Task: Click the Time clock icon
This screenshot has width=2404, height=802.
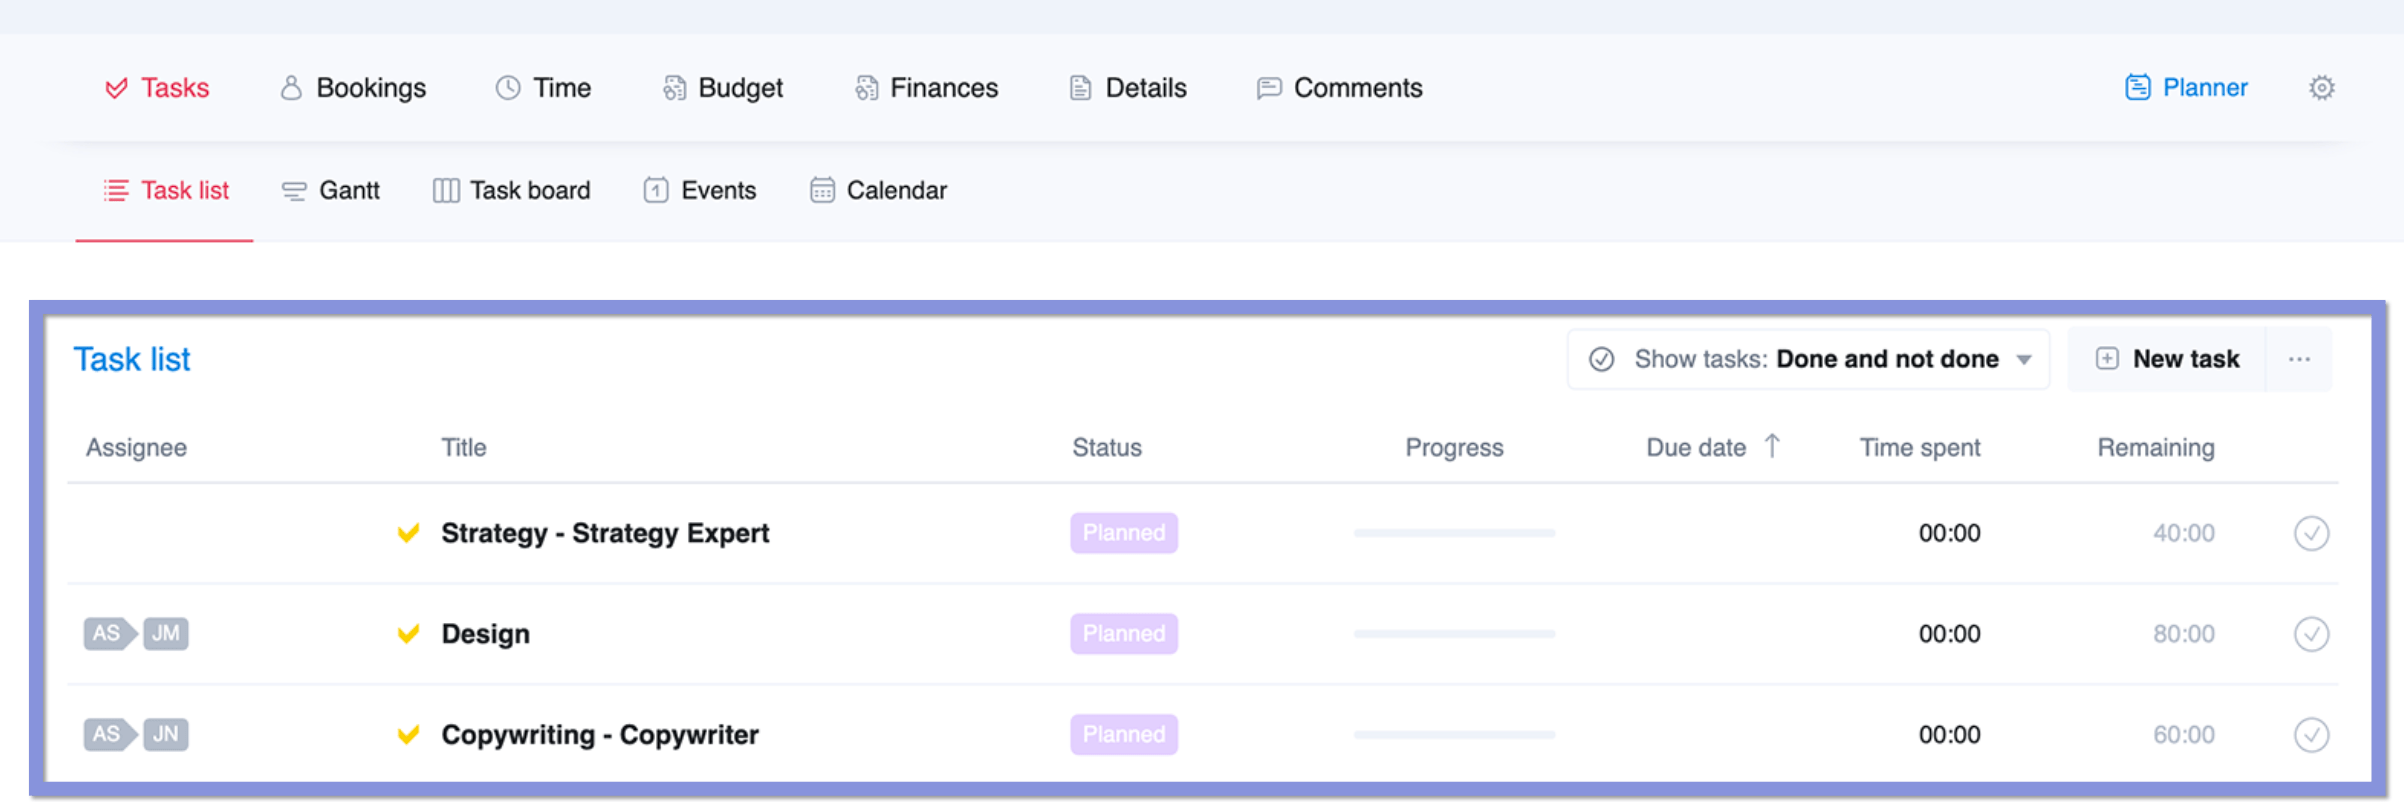Action: click(x=508, y=88)
